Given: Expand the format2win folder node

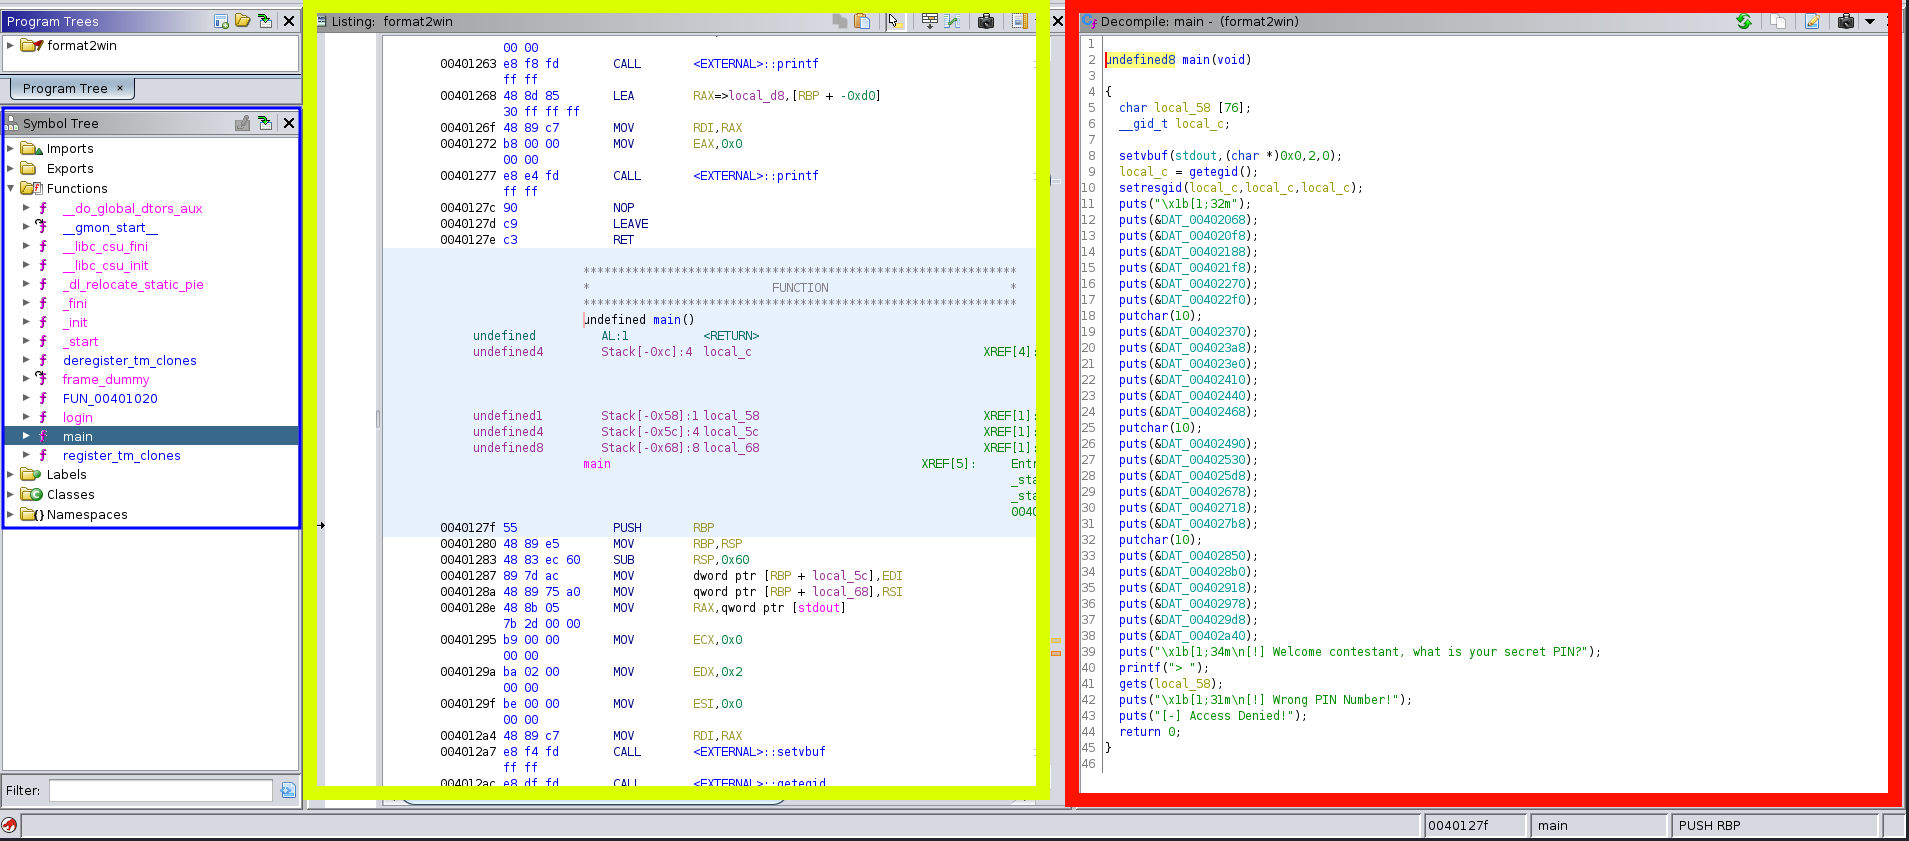Looking at the screenshot, I should [x=10, y=45].
